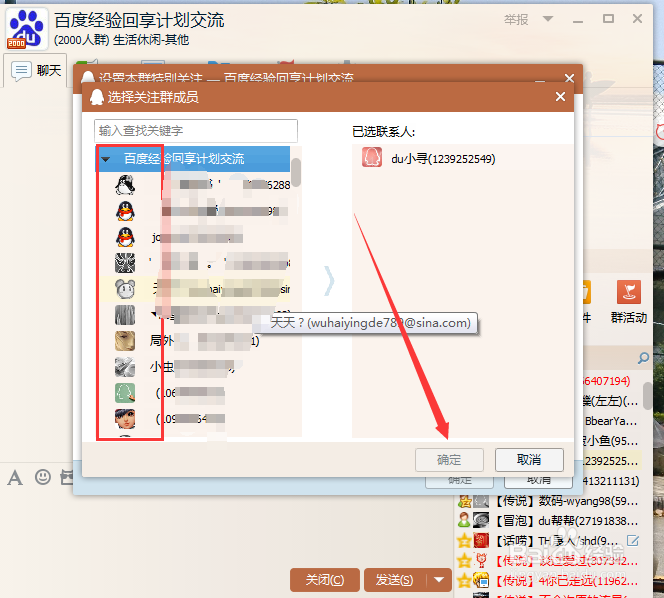Click the member list scrollbar thumb

[x=296, y=172]
